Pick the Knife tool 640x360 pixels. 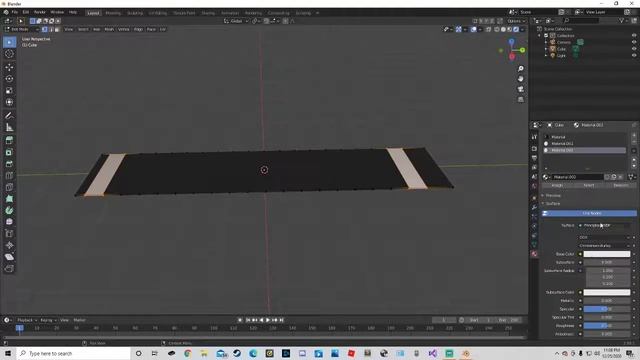tap(9, 187)
